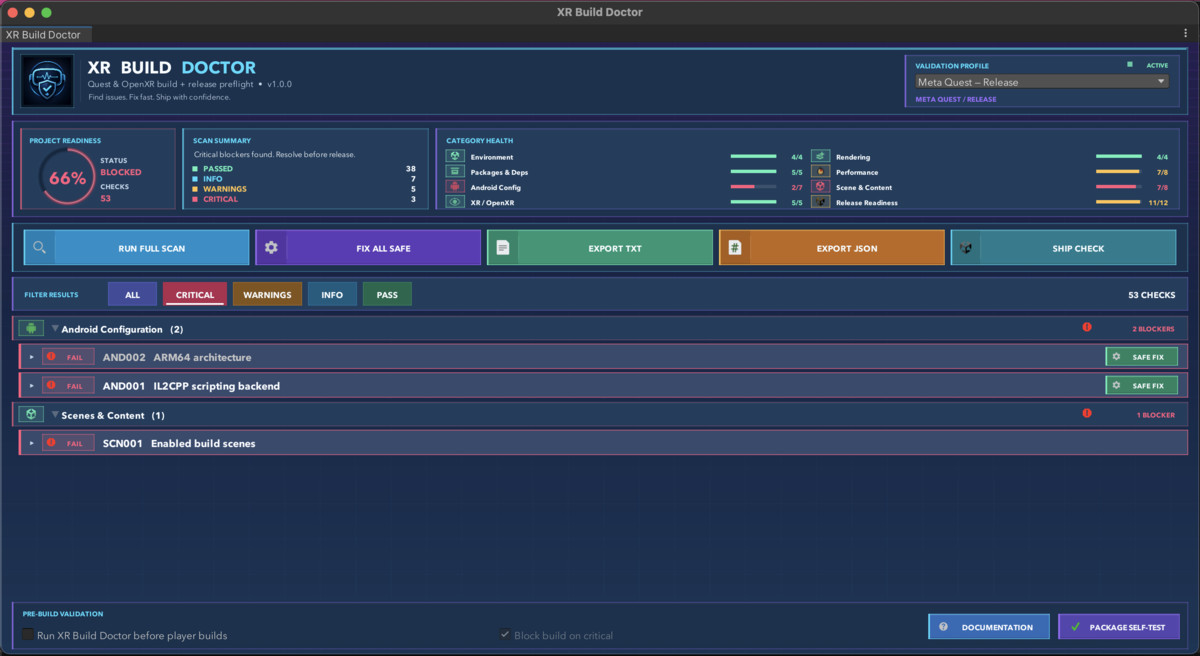Select the WARNINGS filter tab
Screen dimensions: 1200x656
tap(267, 294)
